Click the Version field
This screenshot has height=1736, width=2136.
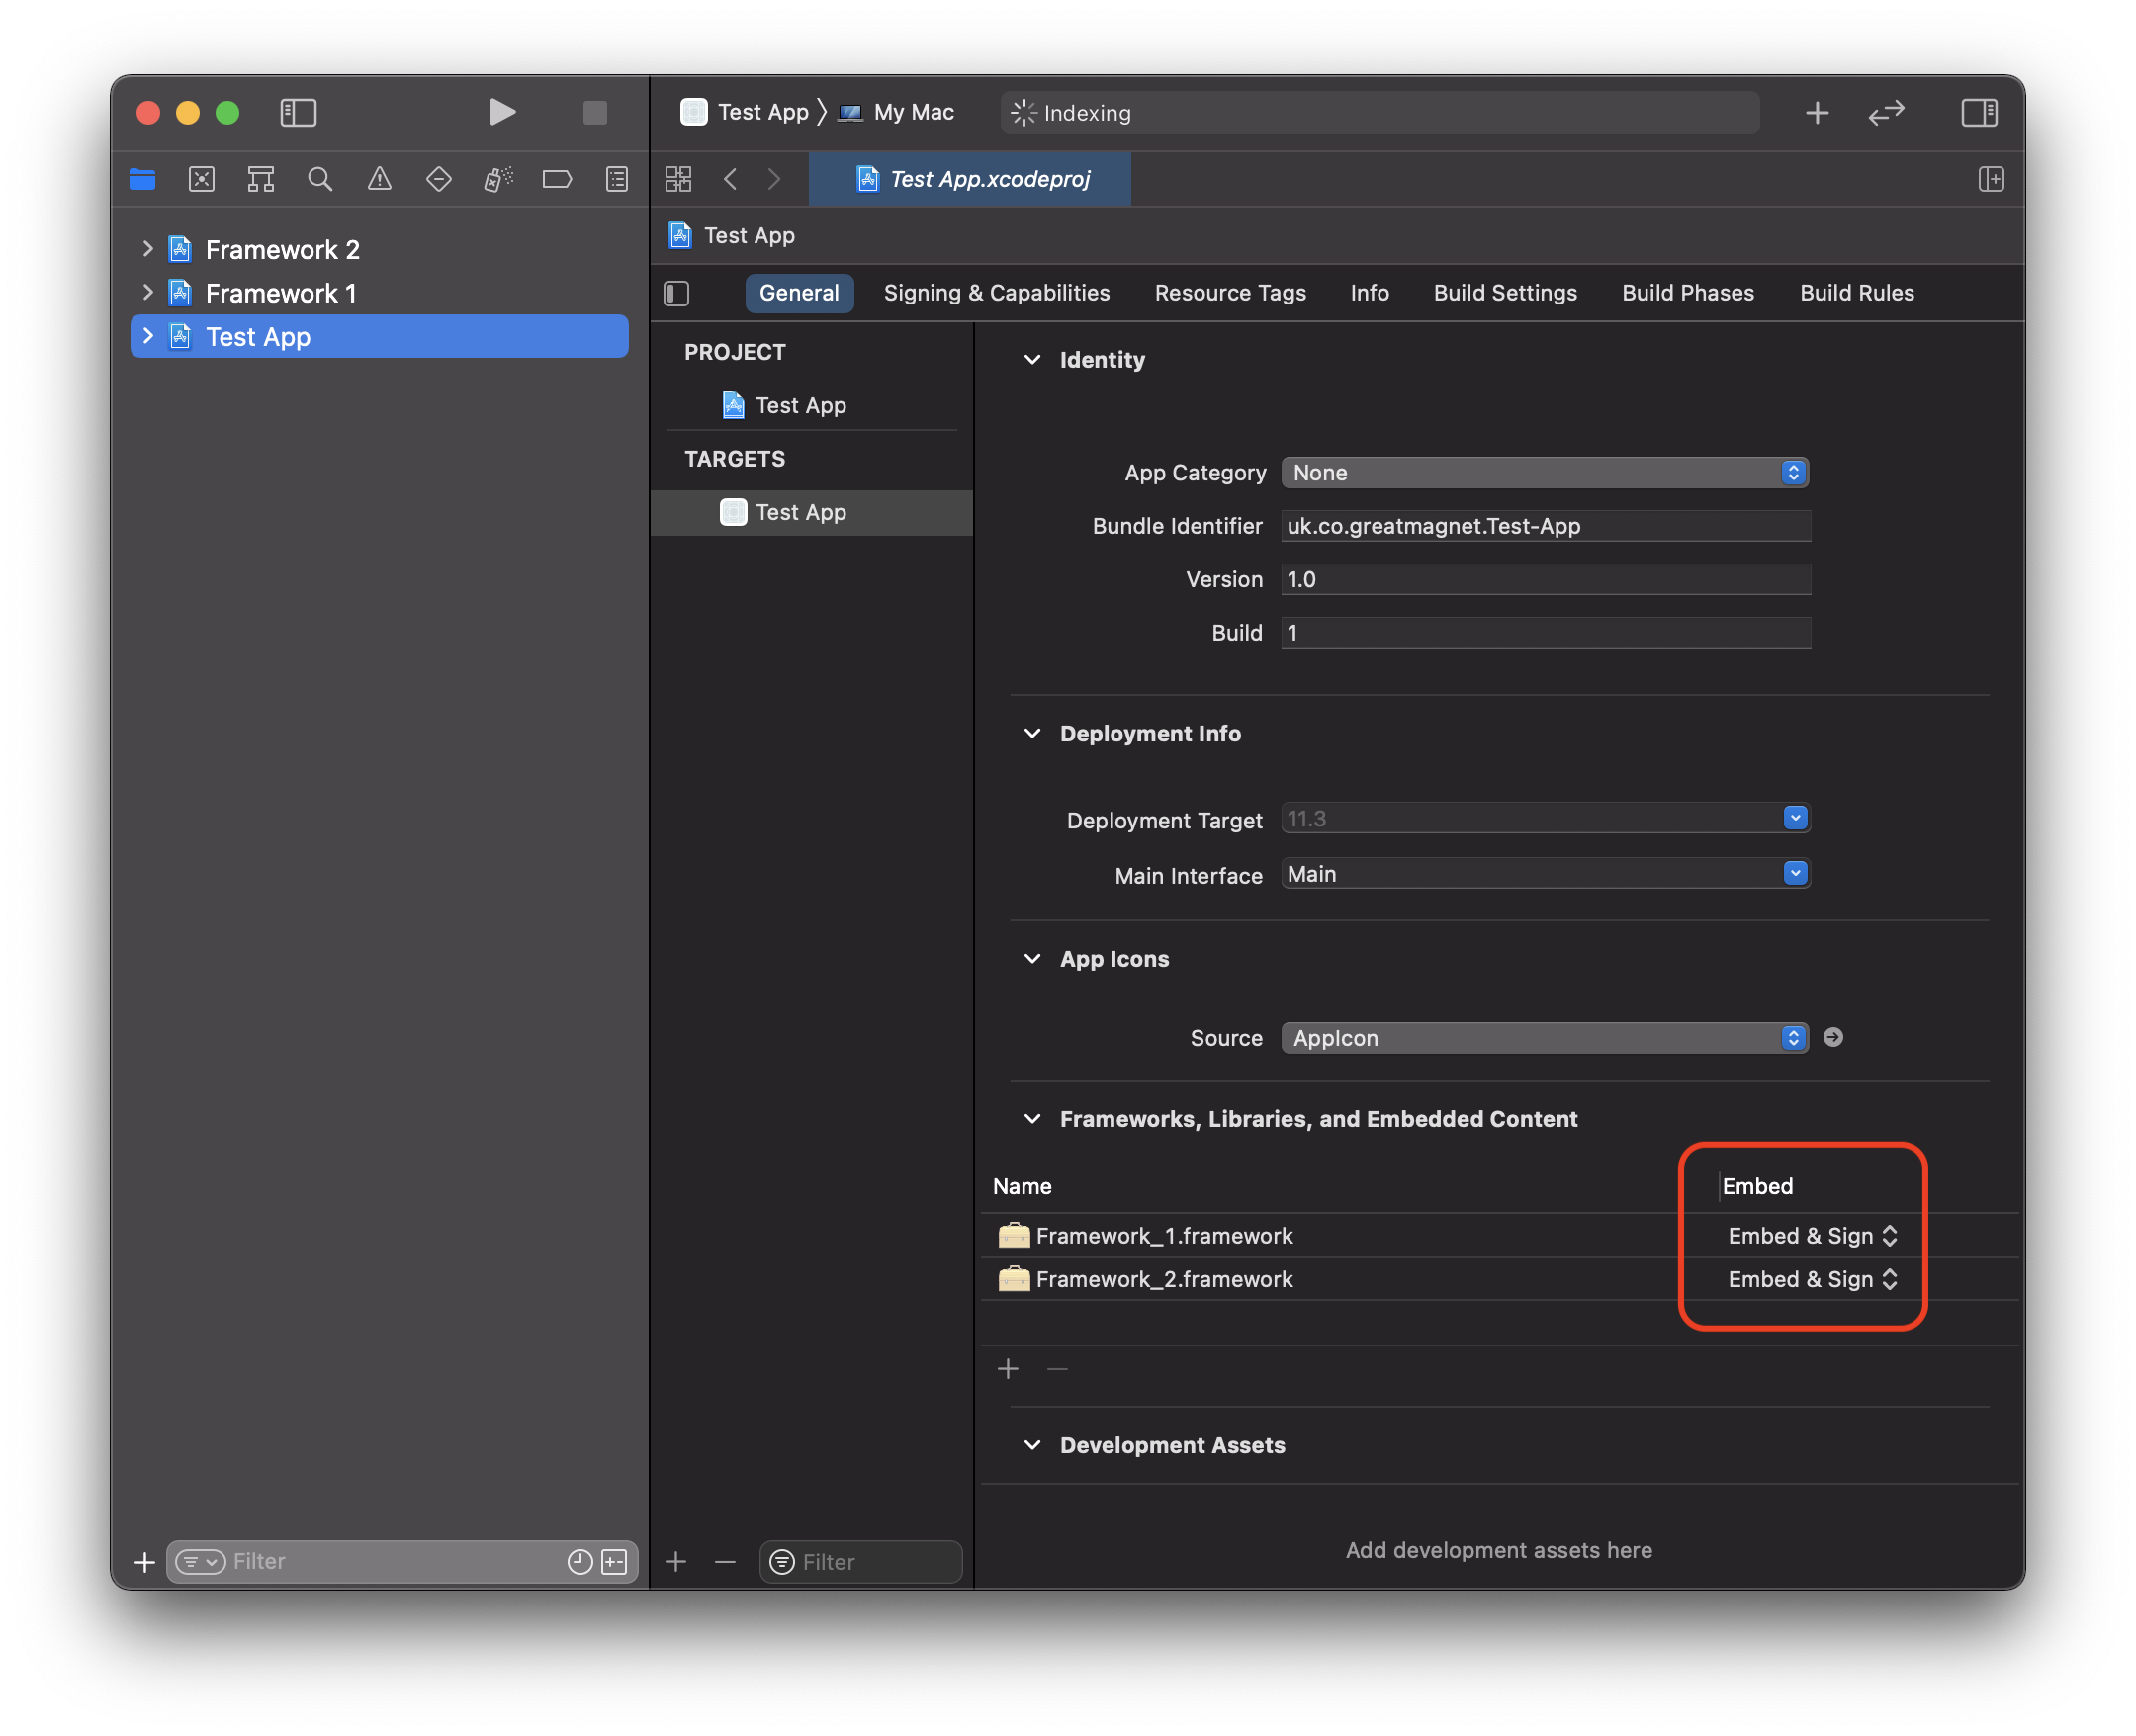[1545, 579]
